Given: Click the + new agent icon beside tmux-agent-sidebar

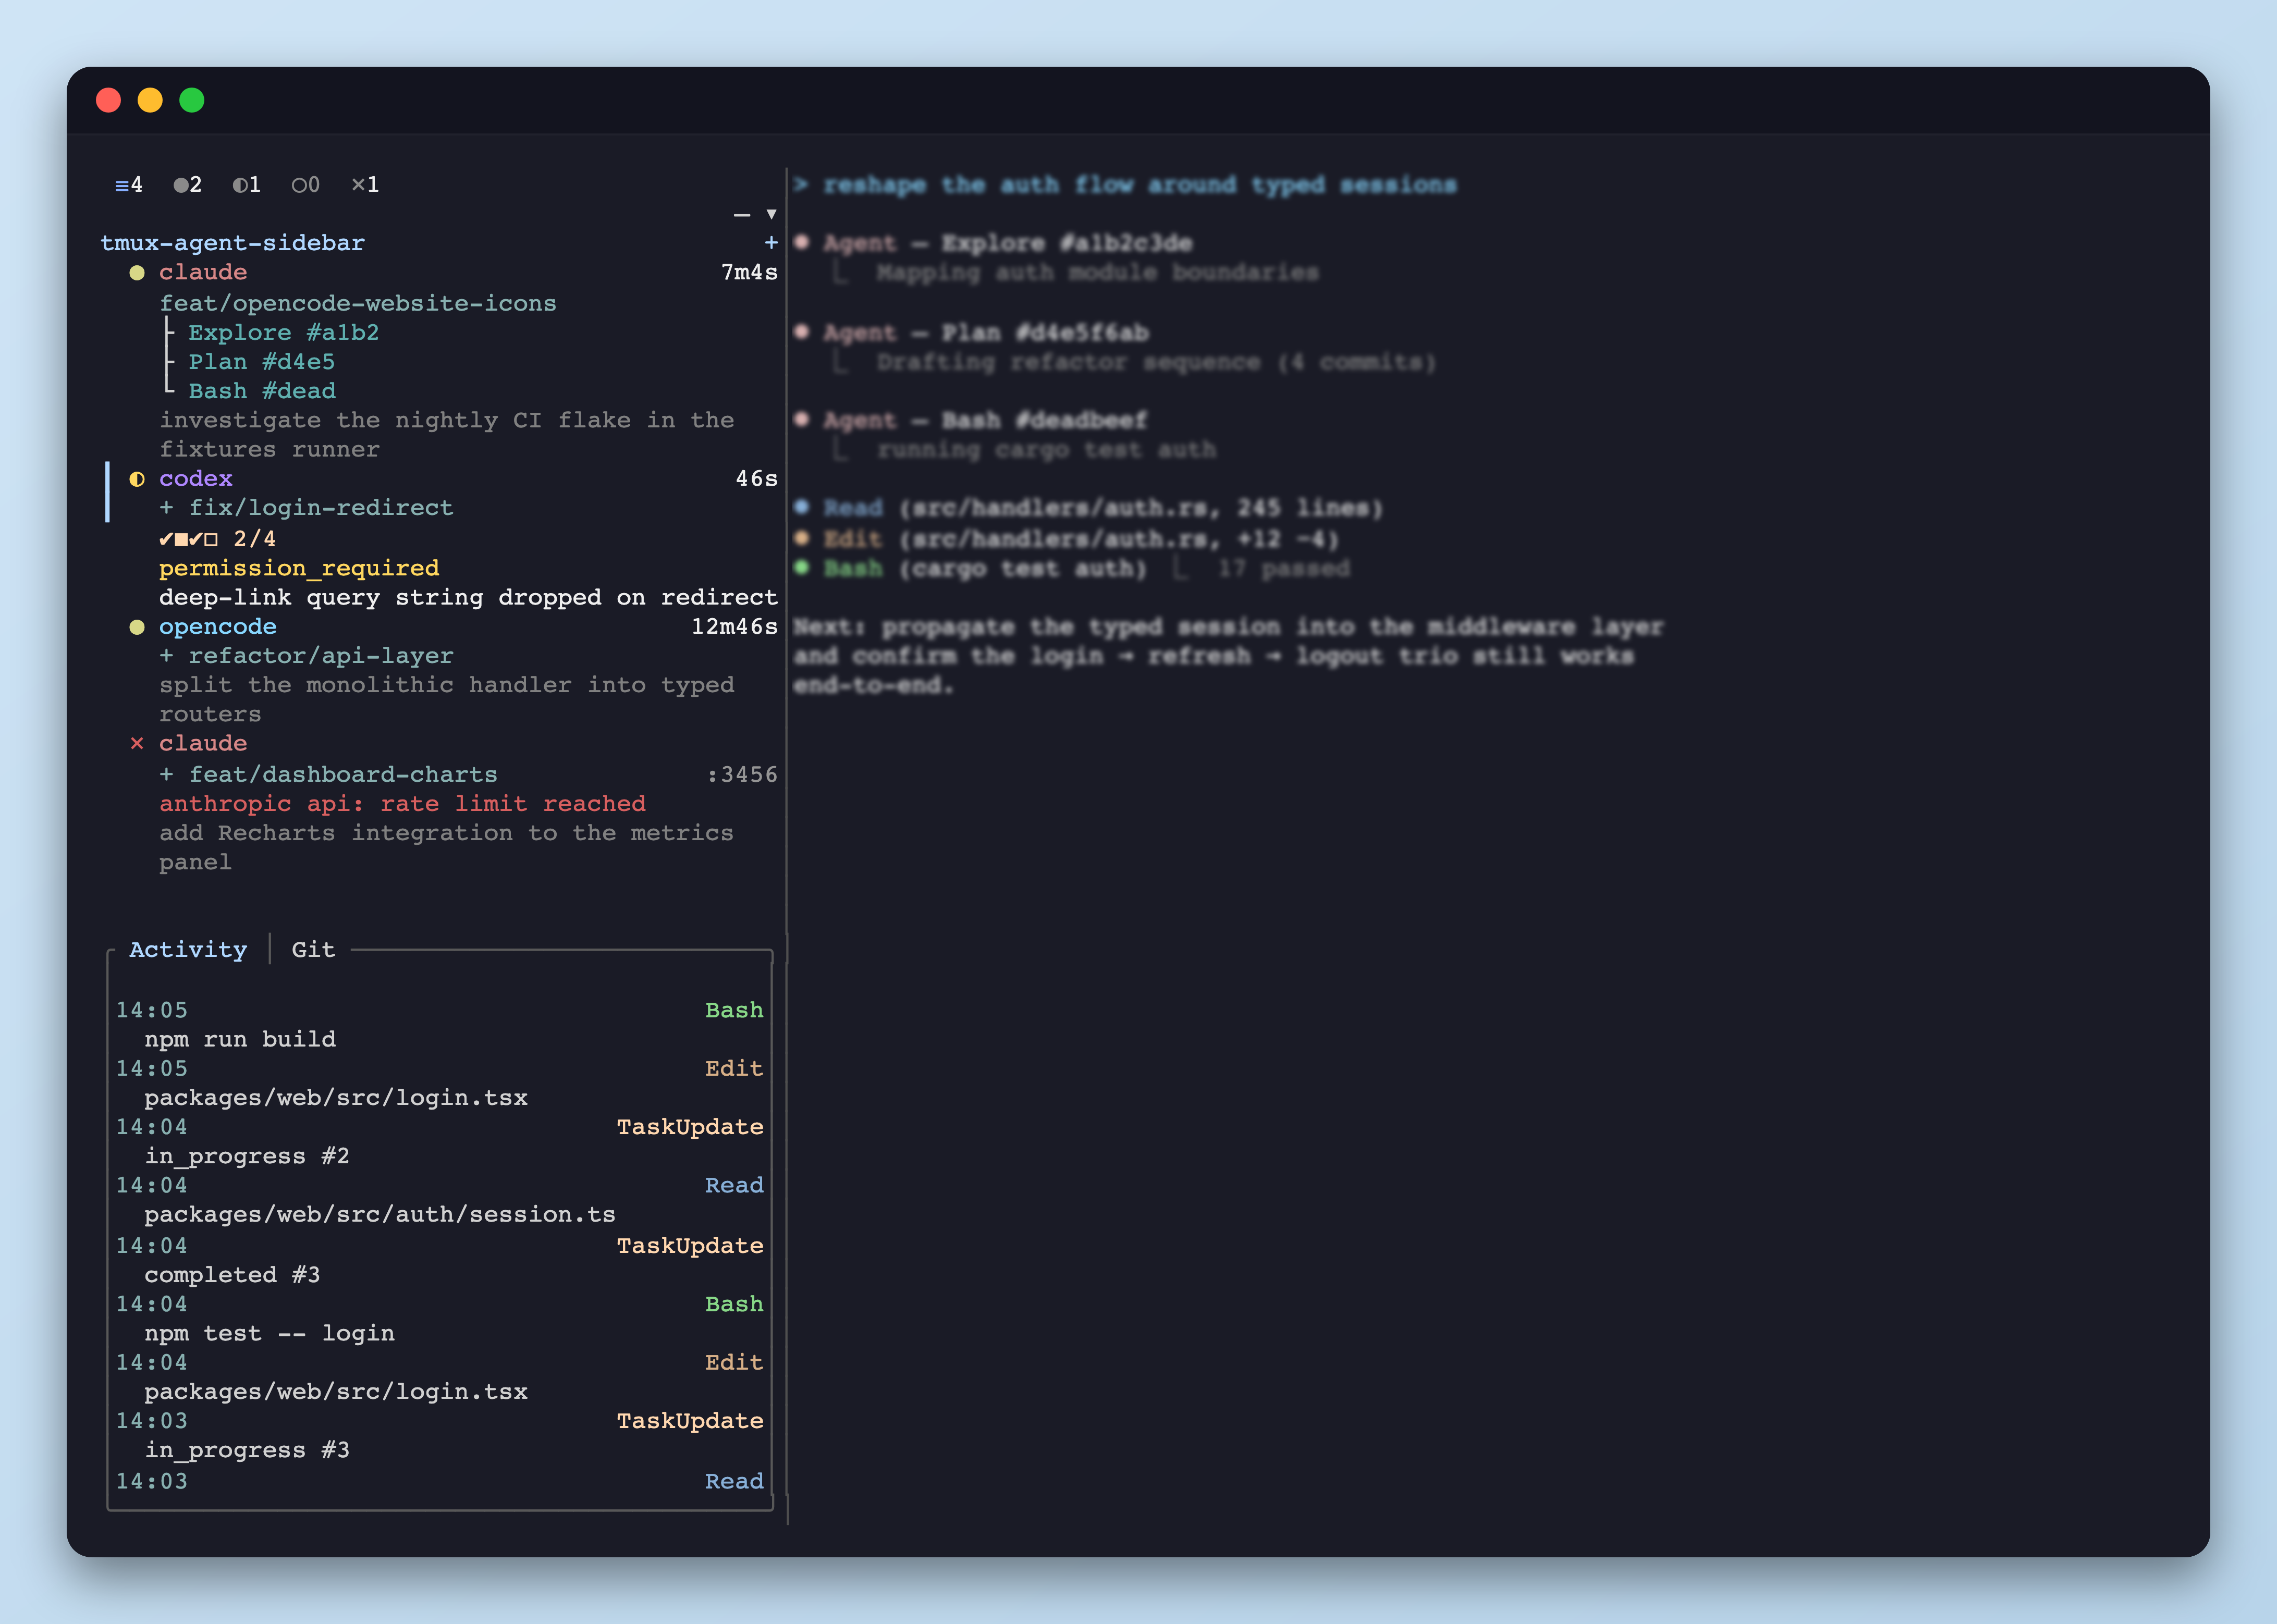Looking at the screenshot, I should 771,242.
